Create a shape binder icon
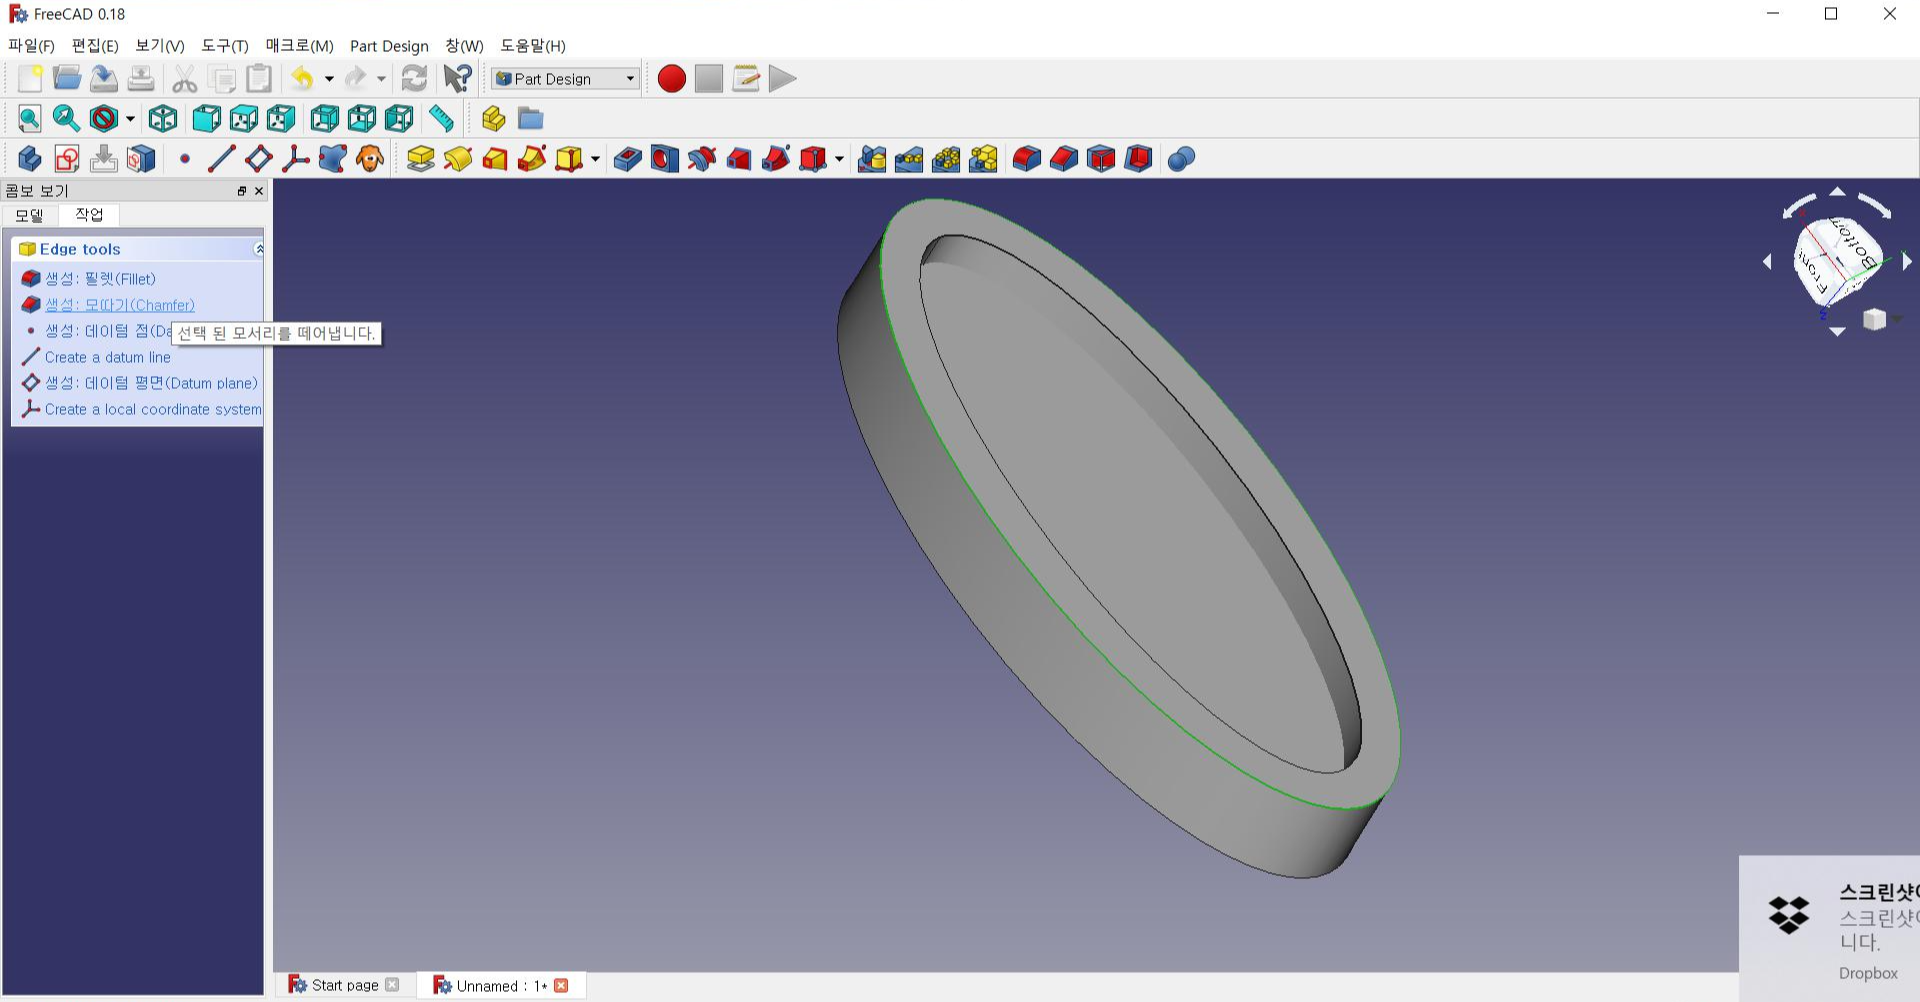1920x1002 pixels. click(332, 158)
